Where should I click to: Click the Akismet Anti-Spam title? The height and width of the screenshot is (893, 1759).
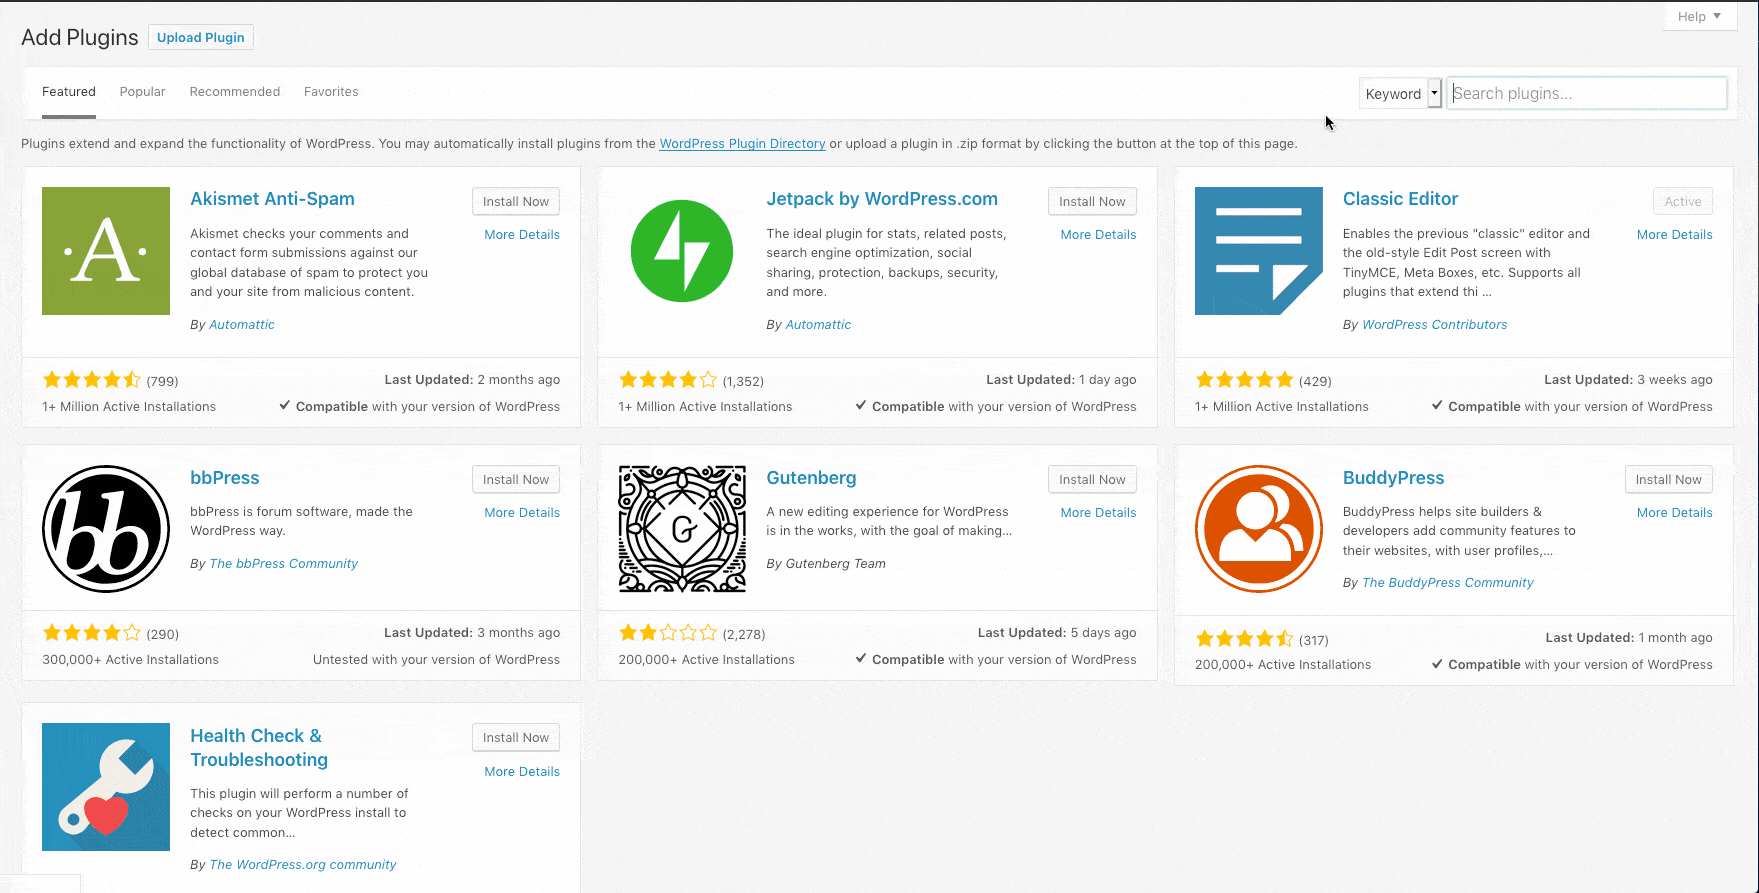click(272, 198)
